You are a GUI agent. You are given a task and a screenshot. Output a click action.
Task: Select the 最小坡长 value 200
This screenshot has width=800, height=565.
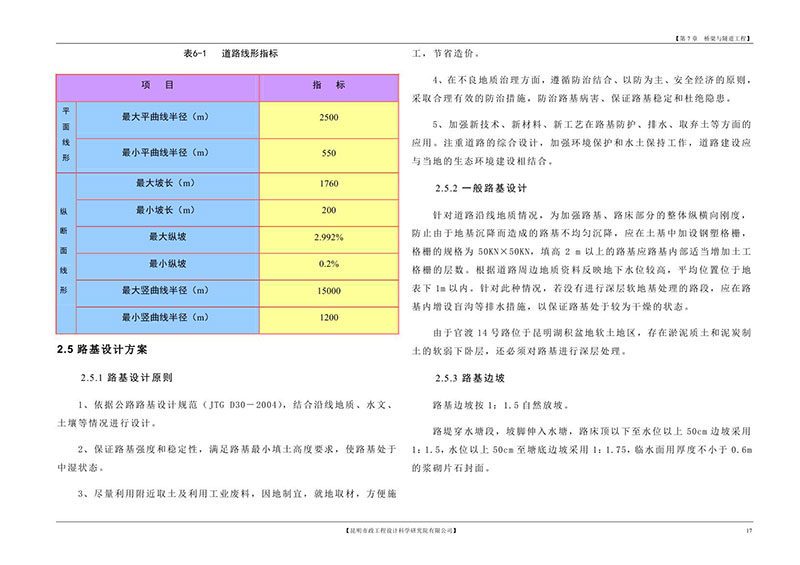pyautogui.click(x=328, y=210)
